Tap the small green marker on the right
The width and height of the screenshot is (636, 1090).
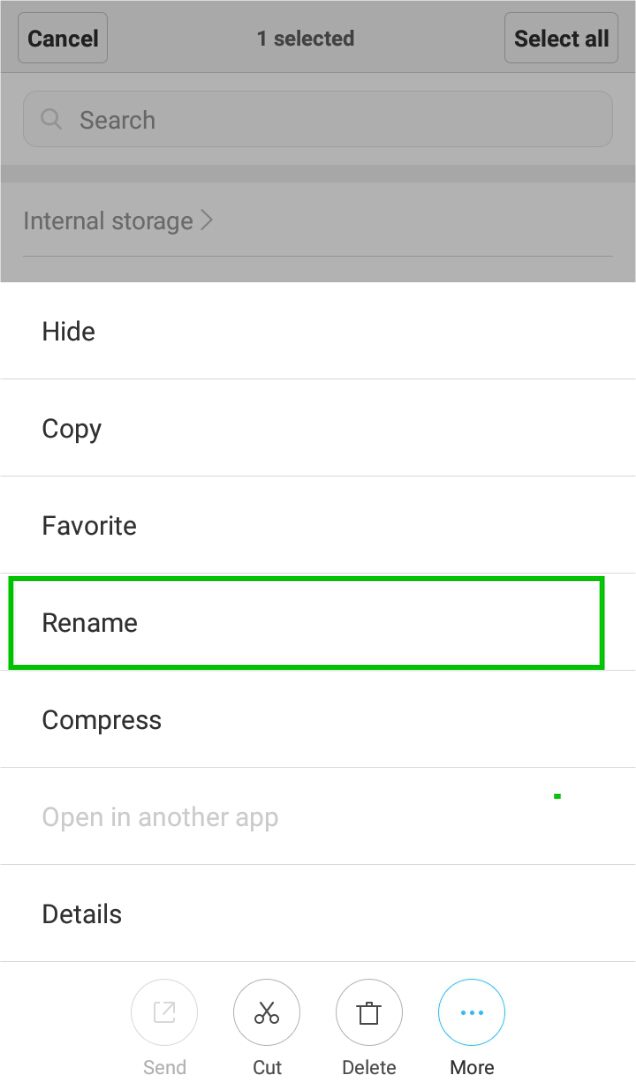pos(557,795)
